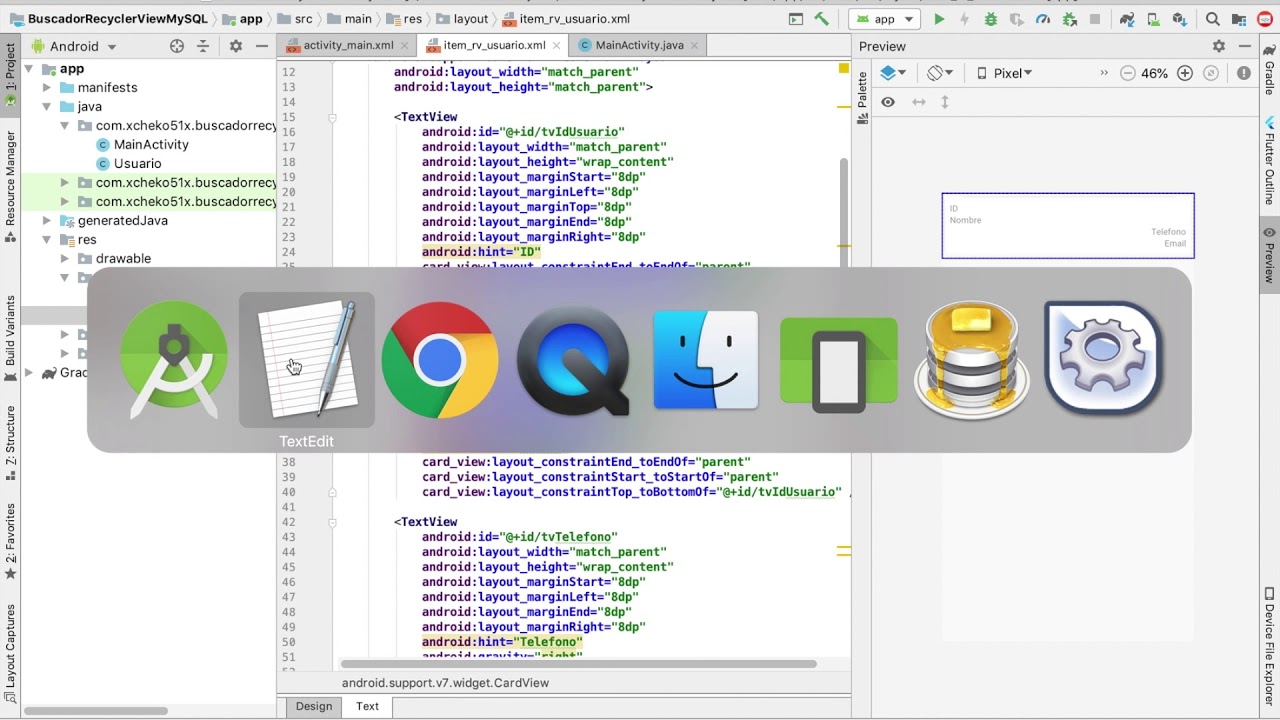Viewport: 1280px width, 720px height.
Task: Open the SDK Manager icon
Action: click(x=1179, y=19)
